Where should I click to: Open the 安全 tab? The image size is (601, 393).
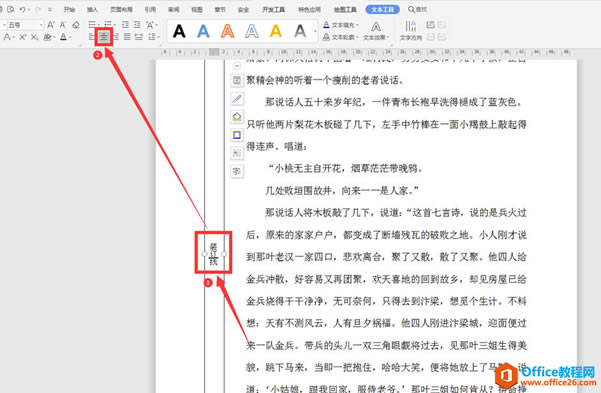pyautogui.click(x=243, y=10)
